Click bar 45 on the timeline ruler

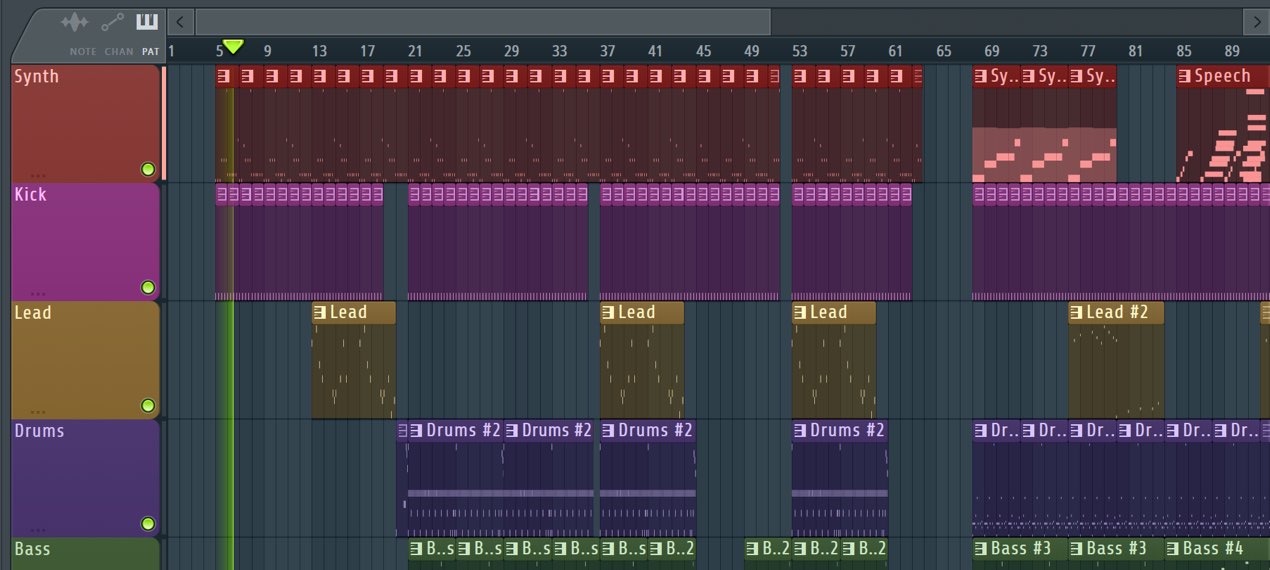[x=704, y=51]
